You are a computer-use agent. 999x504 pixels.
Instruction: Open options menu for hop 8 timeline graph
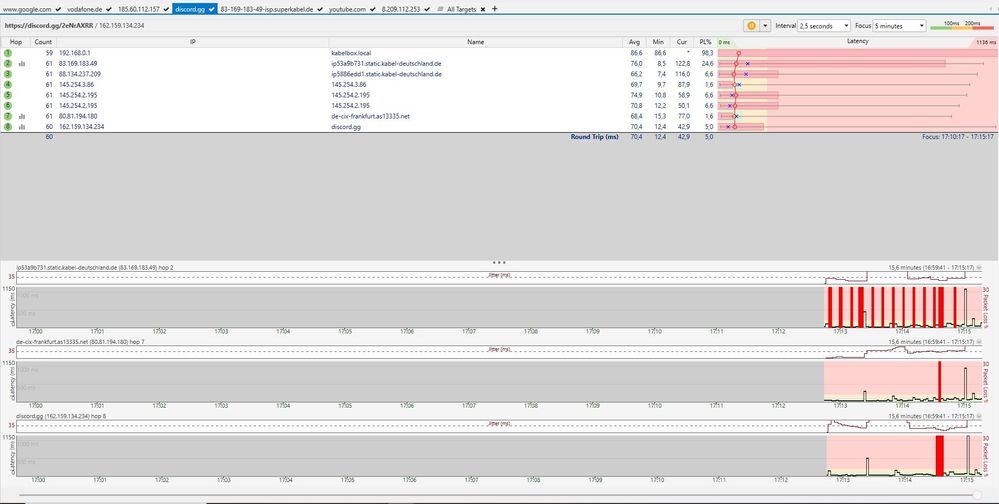[979, 415]
